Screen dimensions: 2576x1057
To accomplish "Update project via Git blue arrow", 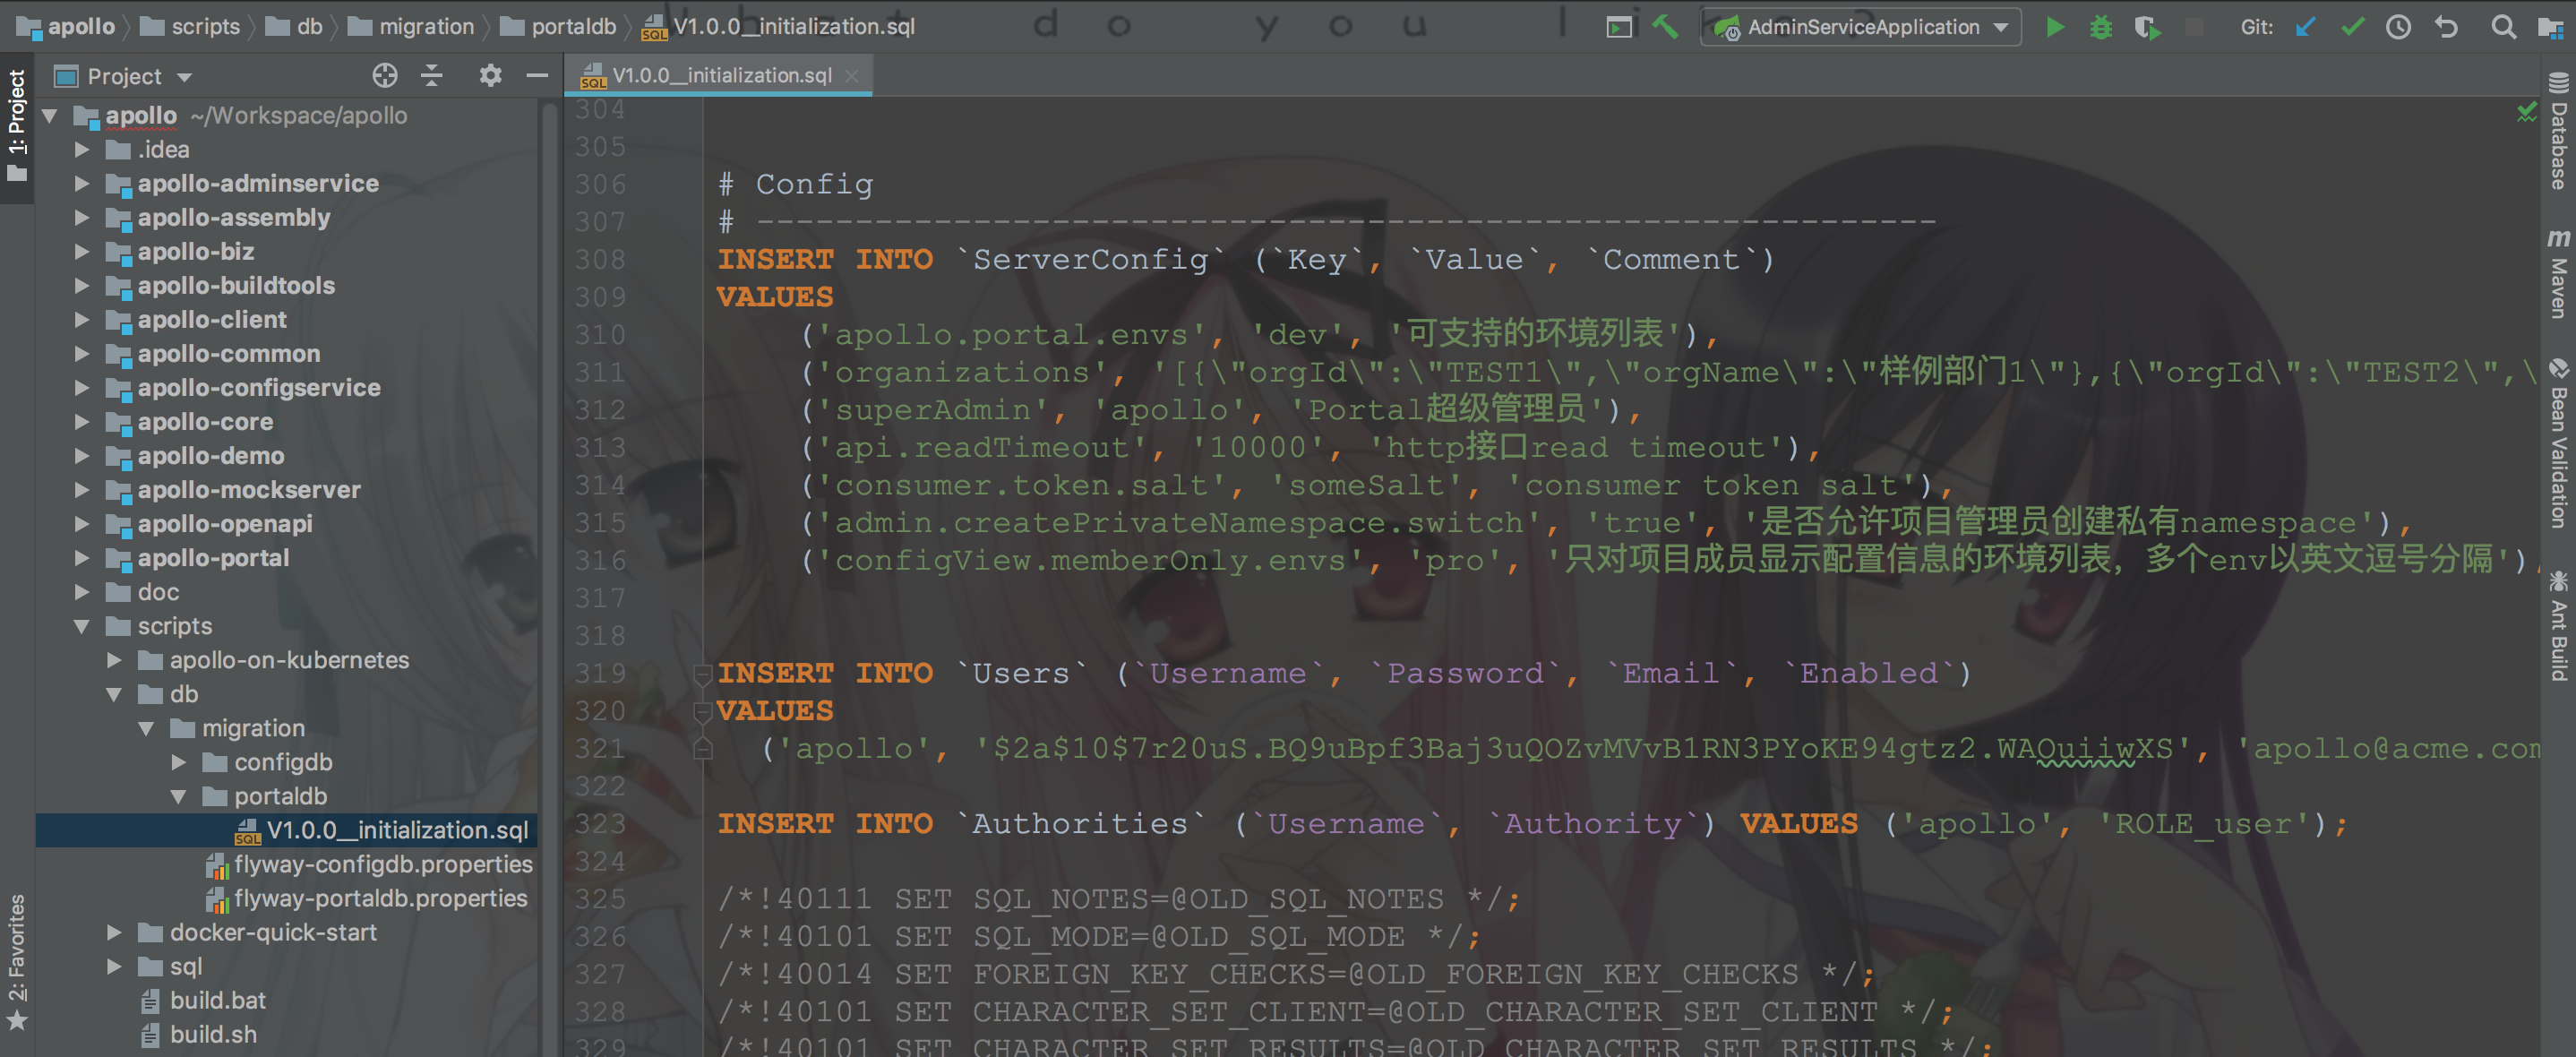I will coord(2305,27).
